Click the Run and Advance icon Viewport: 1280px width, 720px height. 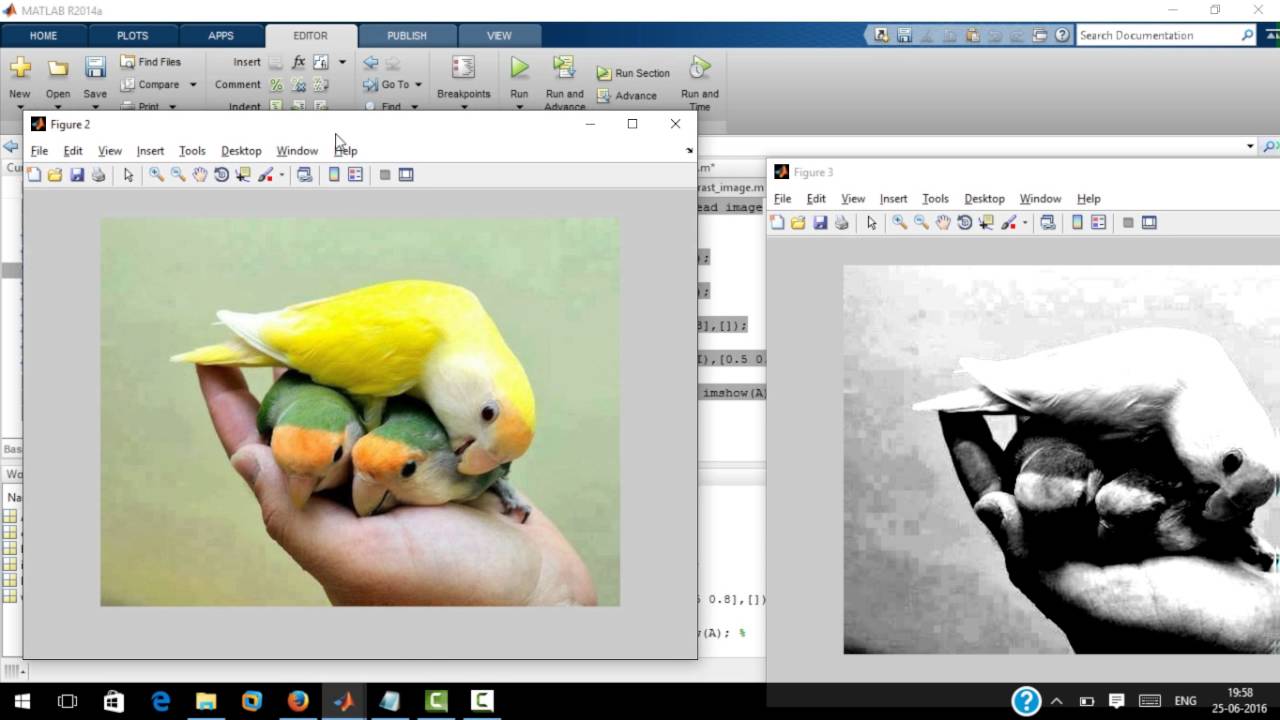[564, 67]
